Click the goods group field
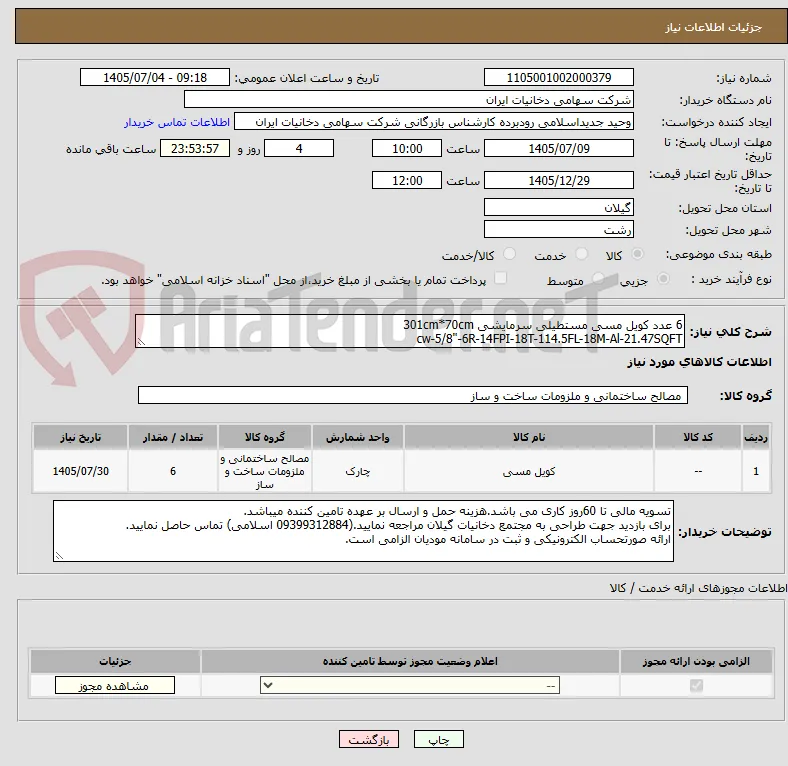 [413, 396]
